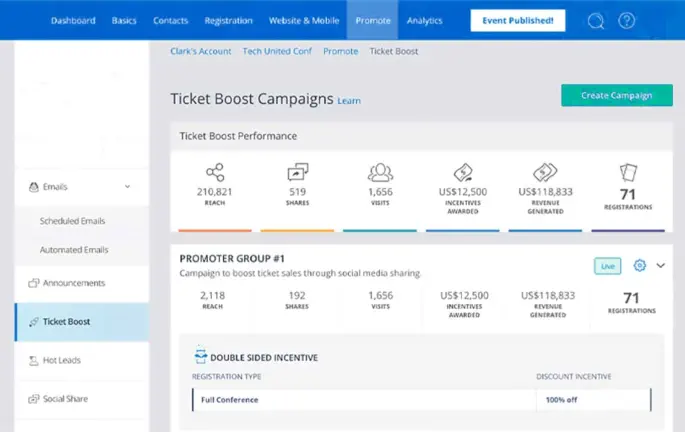Click the Incentives Awarded ticket icon
685x432 pixels.
point(463,172)
